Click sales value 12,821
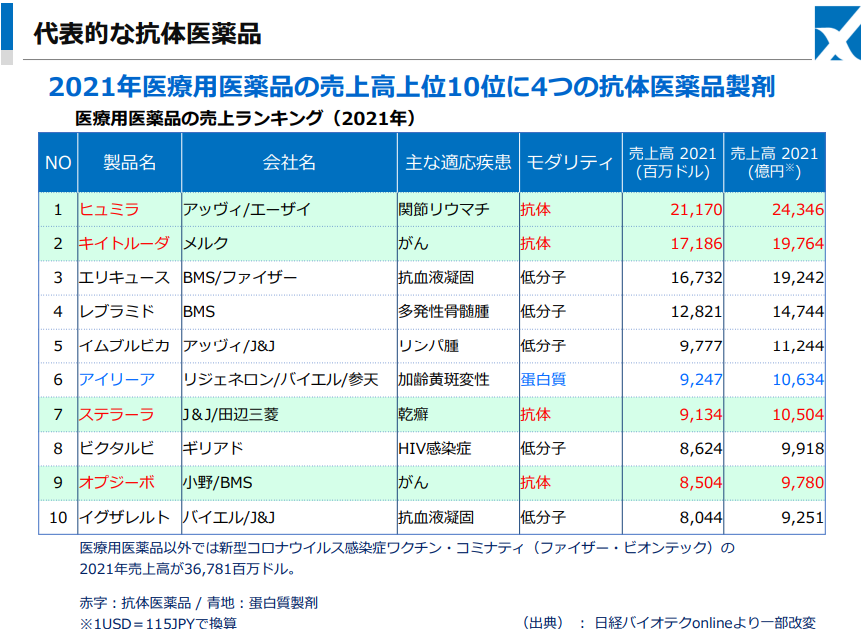Image resolution: width=861 pixels, height=629 pixels. click(696, 311)
